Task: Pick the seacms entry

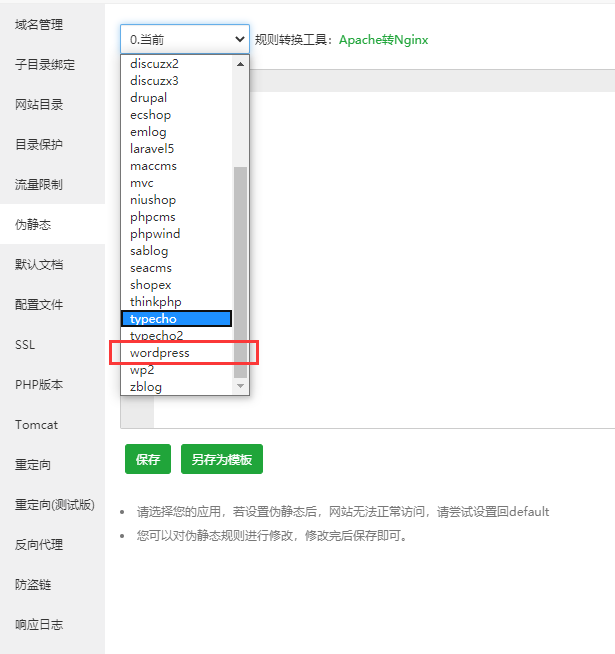Action: click(x=176, y=268)
